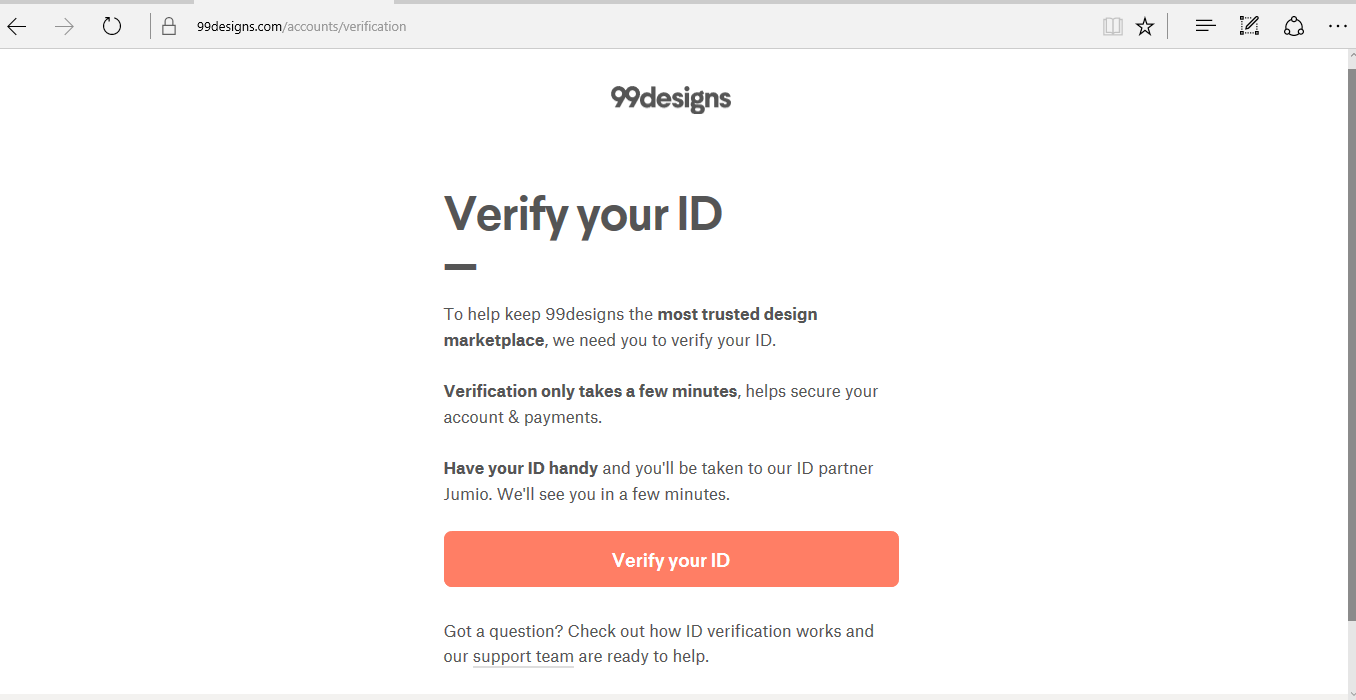Open reading view with the book icon
Viewport: 1356px width, 700px height.
pos(1113,27)
